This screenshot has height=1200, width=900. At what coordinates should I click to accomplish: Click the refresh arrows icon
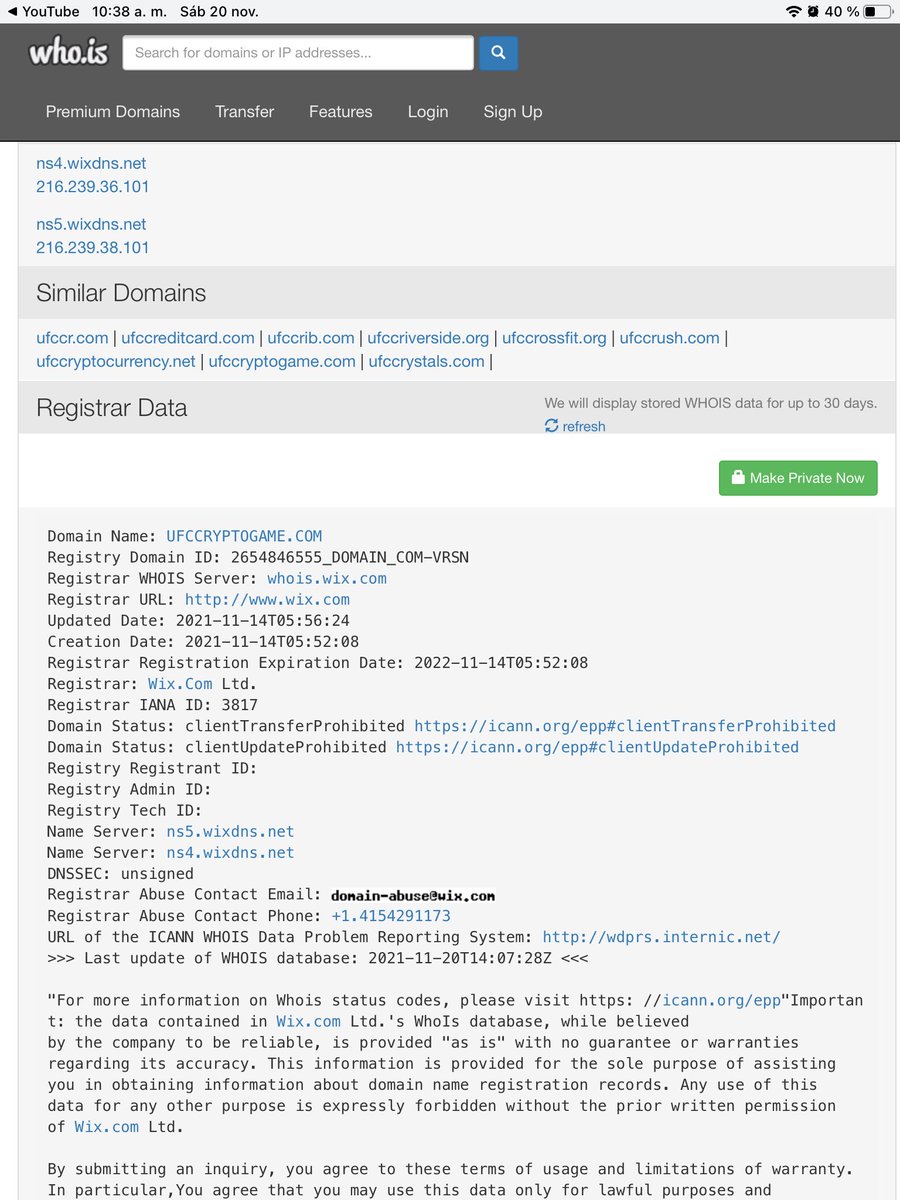click(551, 426)
